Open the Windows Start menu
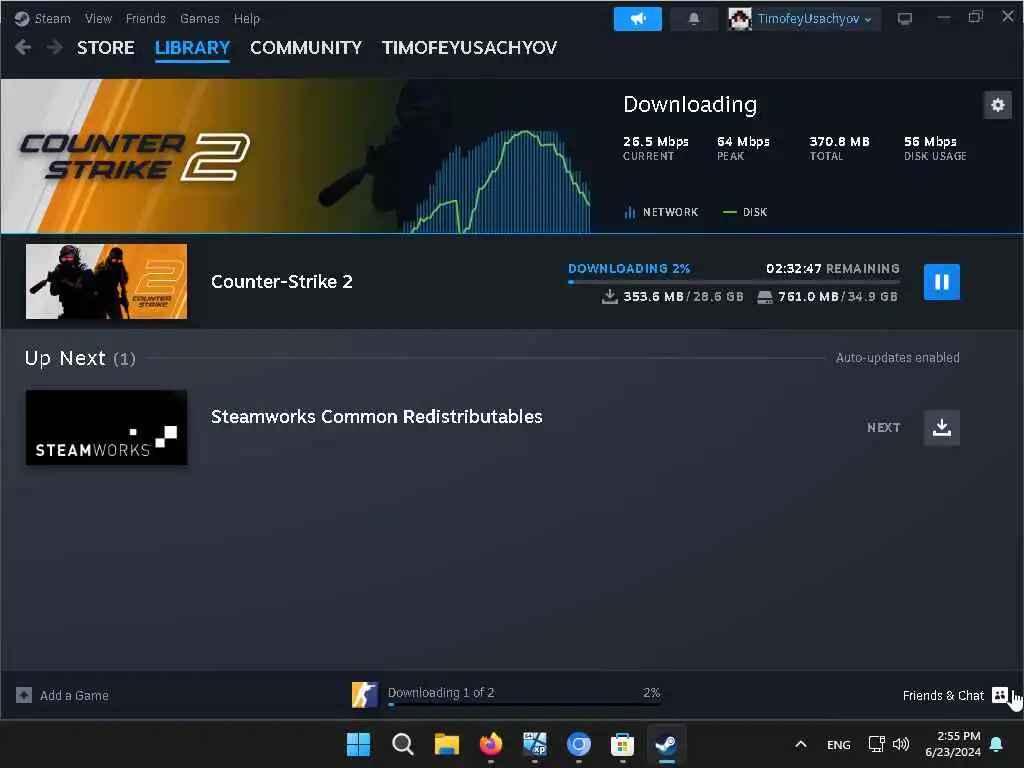 click(358, 744)
